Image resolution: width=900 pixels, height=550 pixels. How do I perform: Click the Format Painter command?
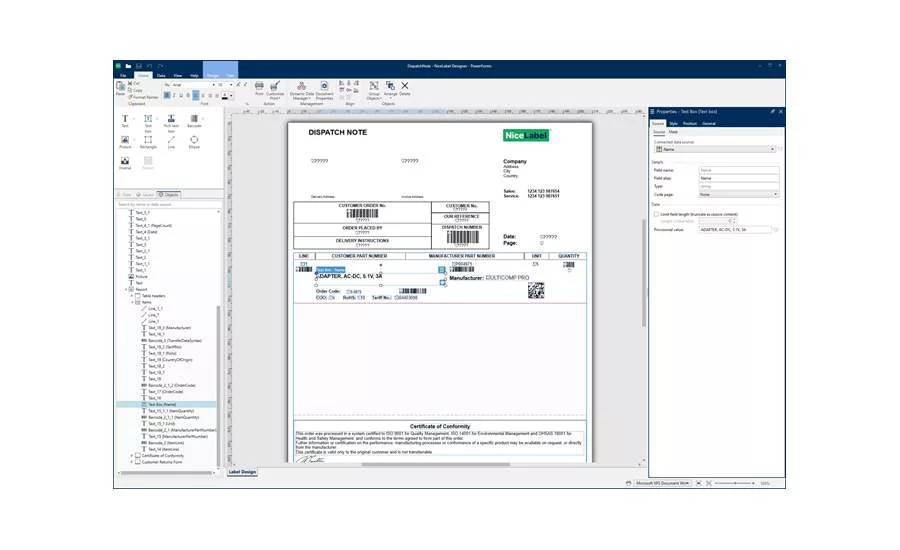[143, 97]
